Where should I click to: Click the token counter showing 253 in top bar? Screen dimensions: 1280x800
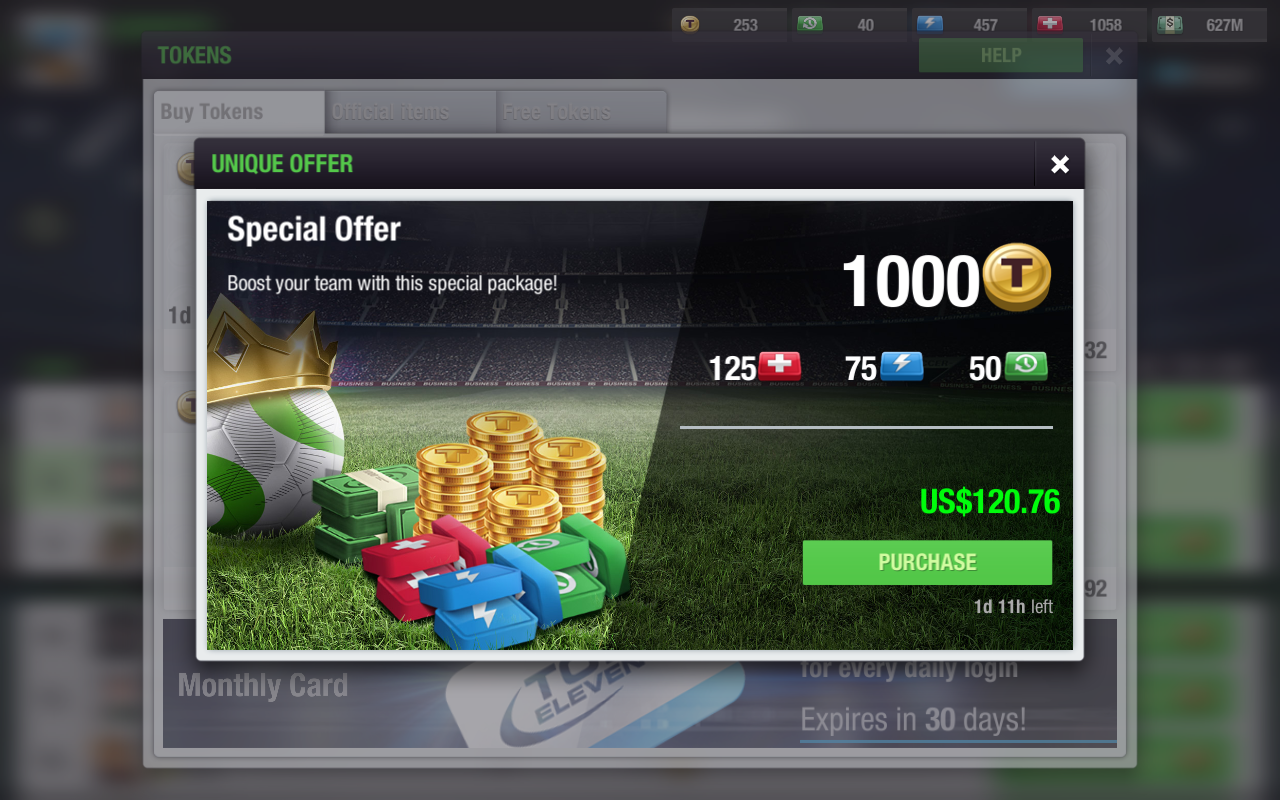(x=731, y=25)
